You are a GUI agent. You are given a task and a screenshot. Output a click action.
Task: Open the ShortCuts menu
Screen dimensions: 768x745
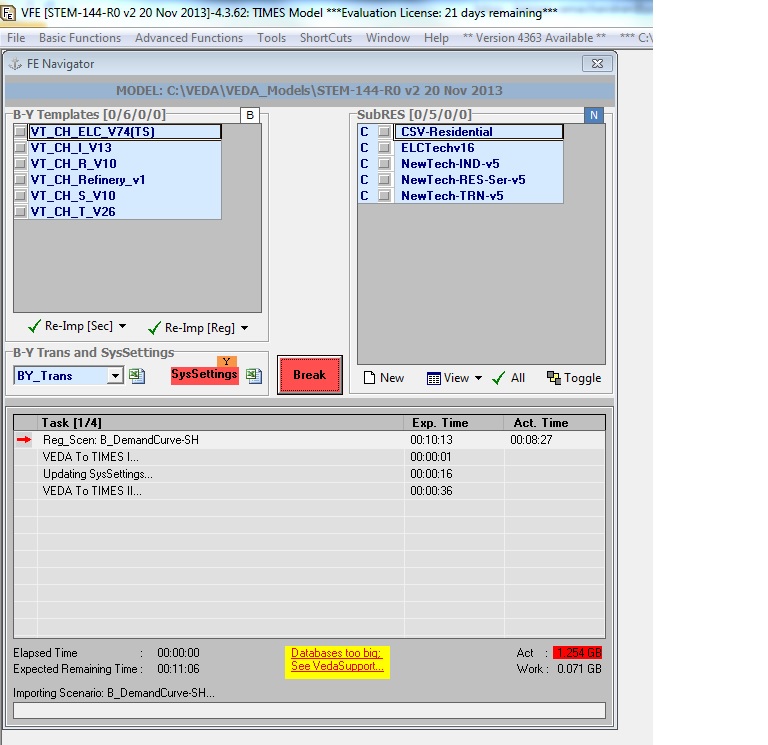tap(326, 38)
